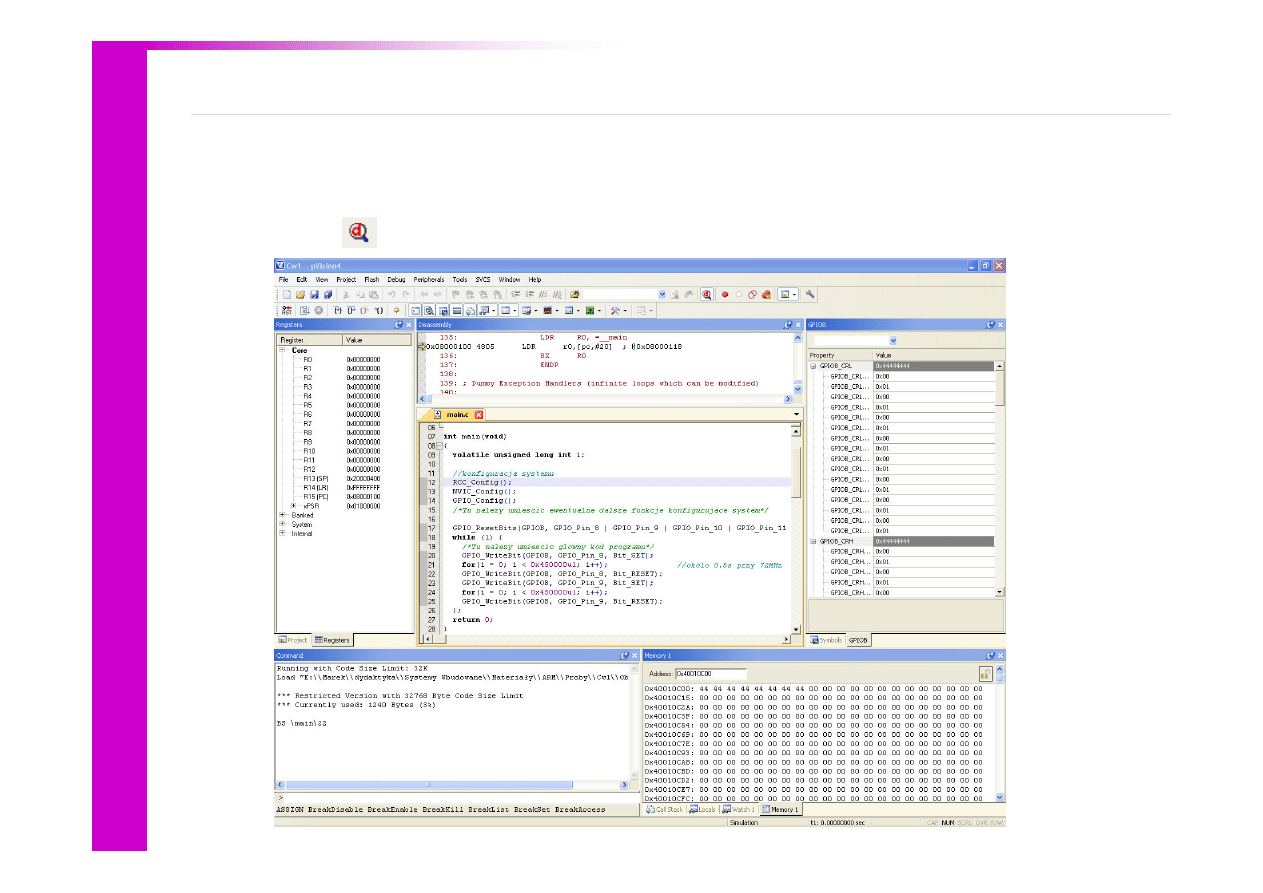Click the Configuration wrench icon
Viewport: 1263px width, 893px height.
(x=810, y=295)
